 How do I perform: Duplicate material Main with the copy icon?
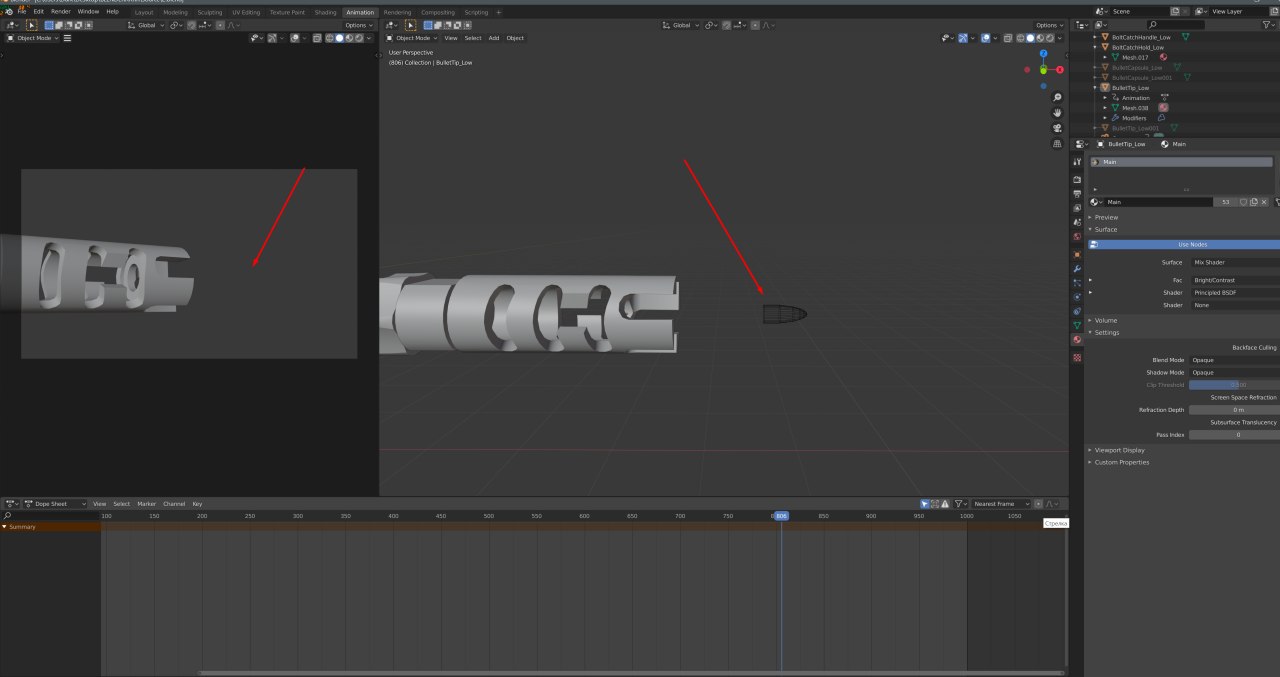tap(1253, 202)
